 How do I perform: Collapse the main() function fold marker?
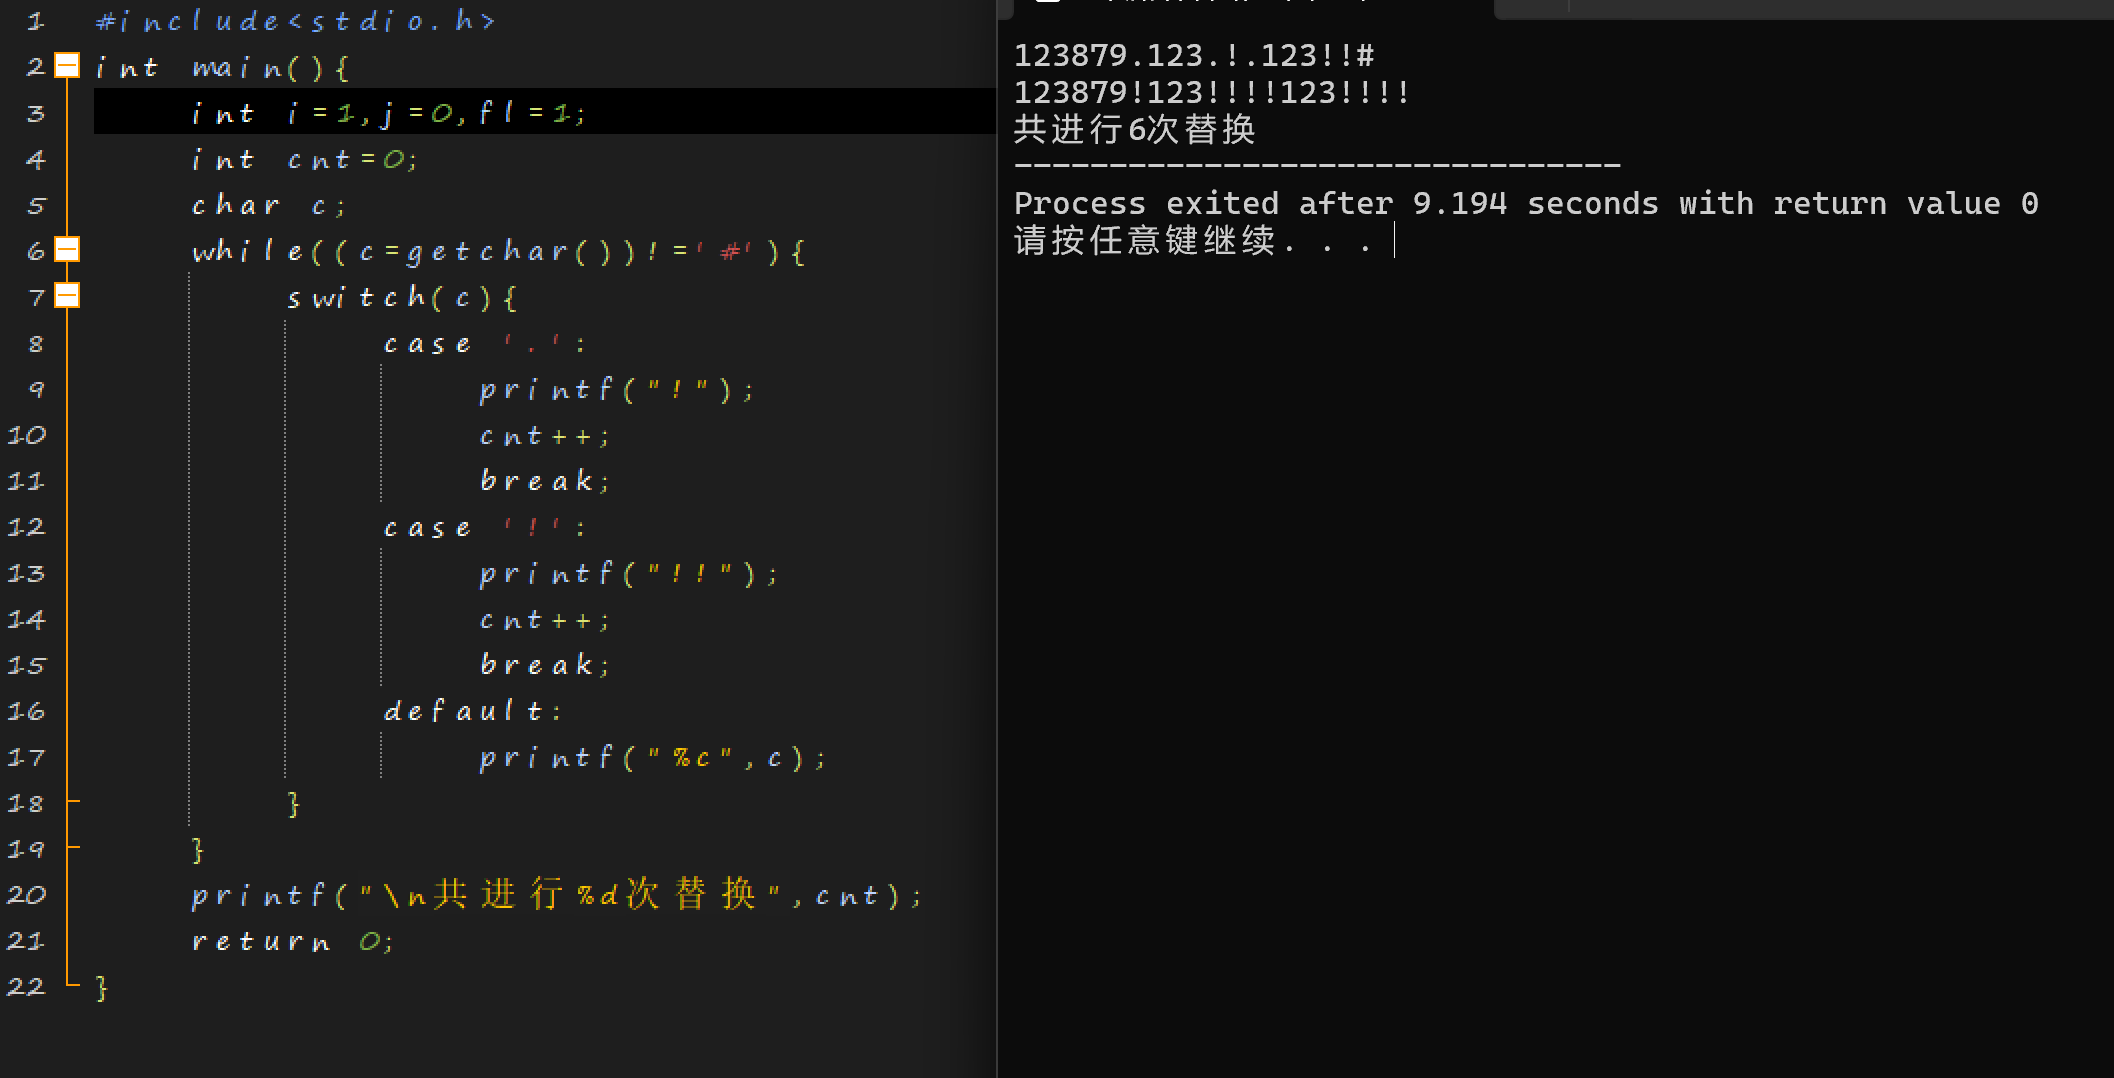[67, 66]
